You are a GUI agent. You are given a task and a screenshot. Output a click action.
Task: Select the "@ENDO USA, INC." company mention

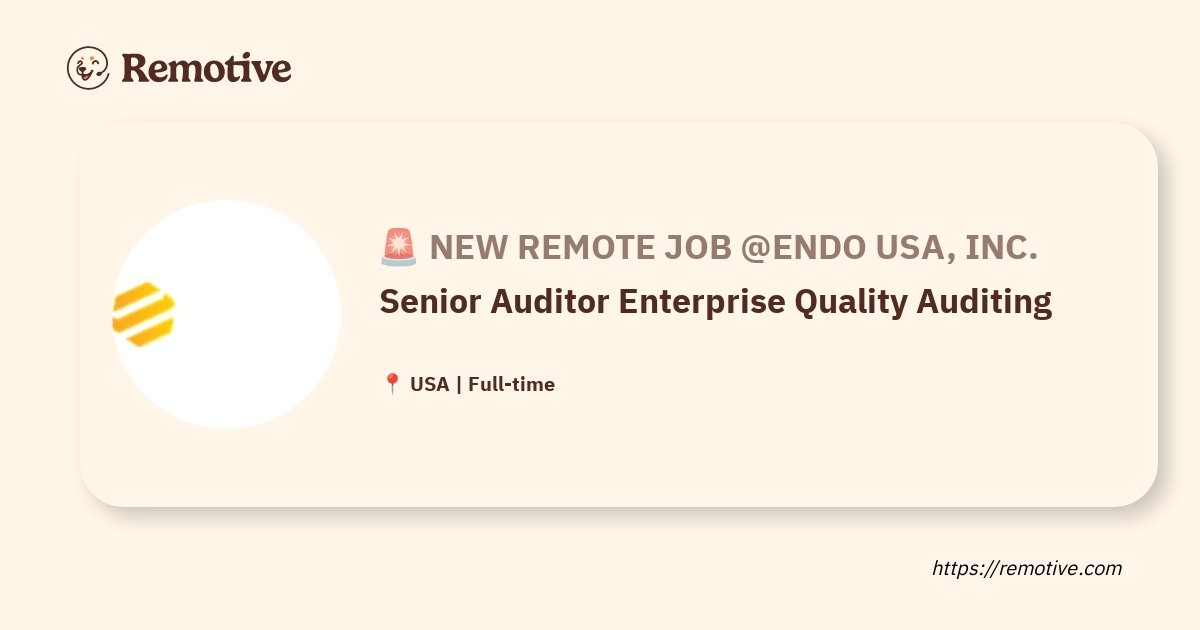pos(889,248)
